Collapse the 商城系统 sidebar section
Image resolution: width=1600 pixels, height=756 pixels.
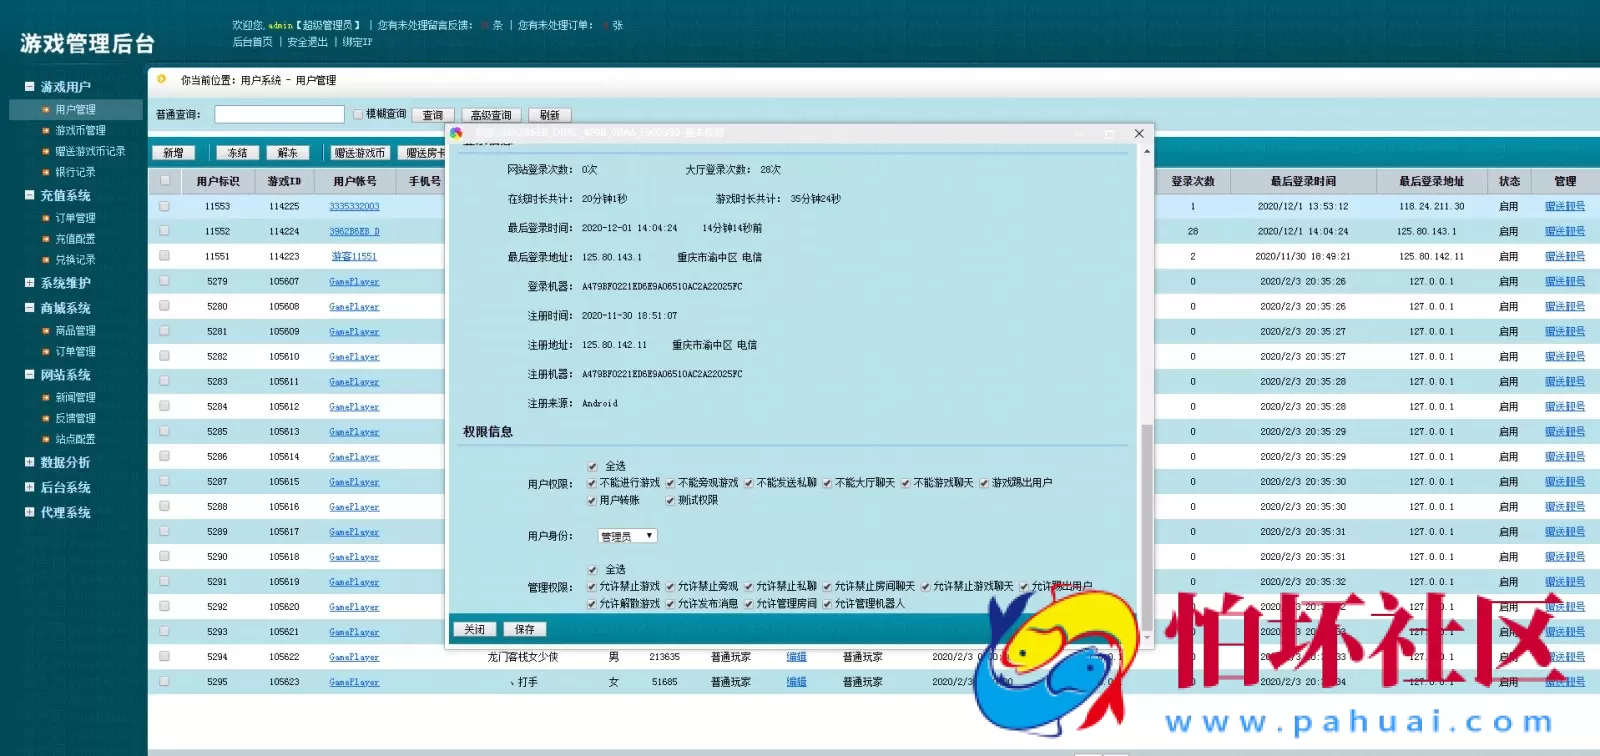tap(30, 308)
